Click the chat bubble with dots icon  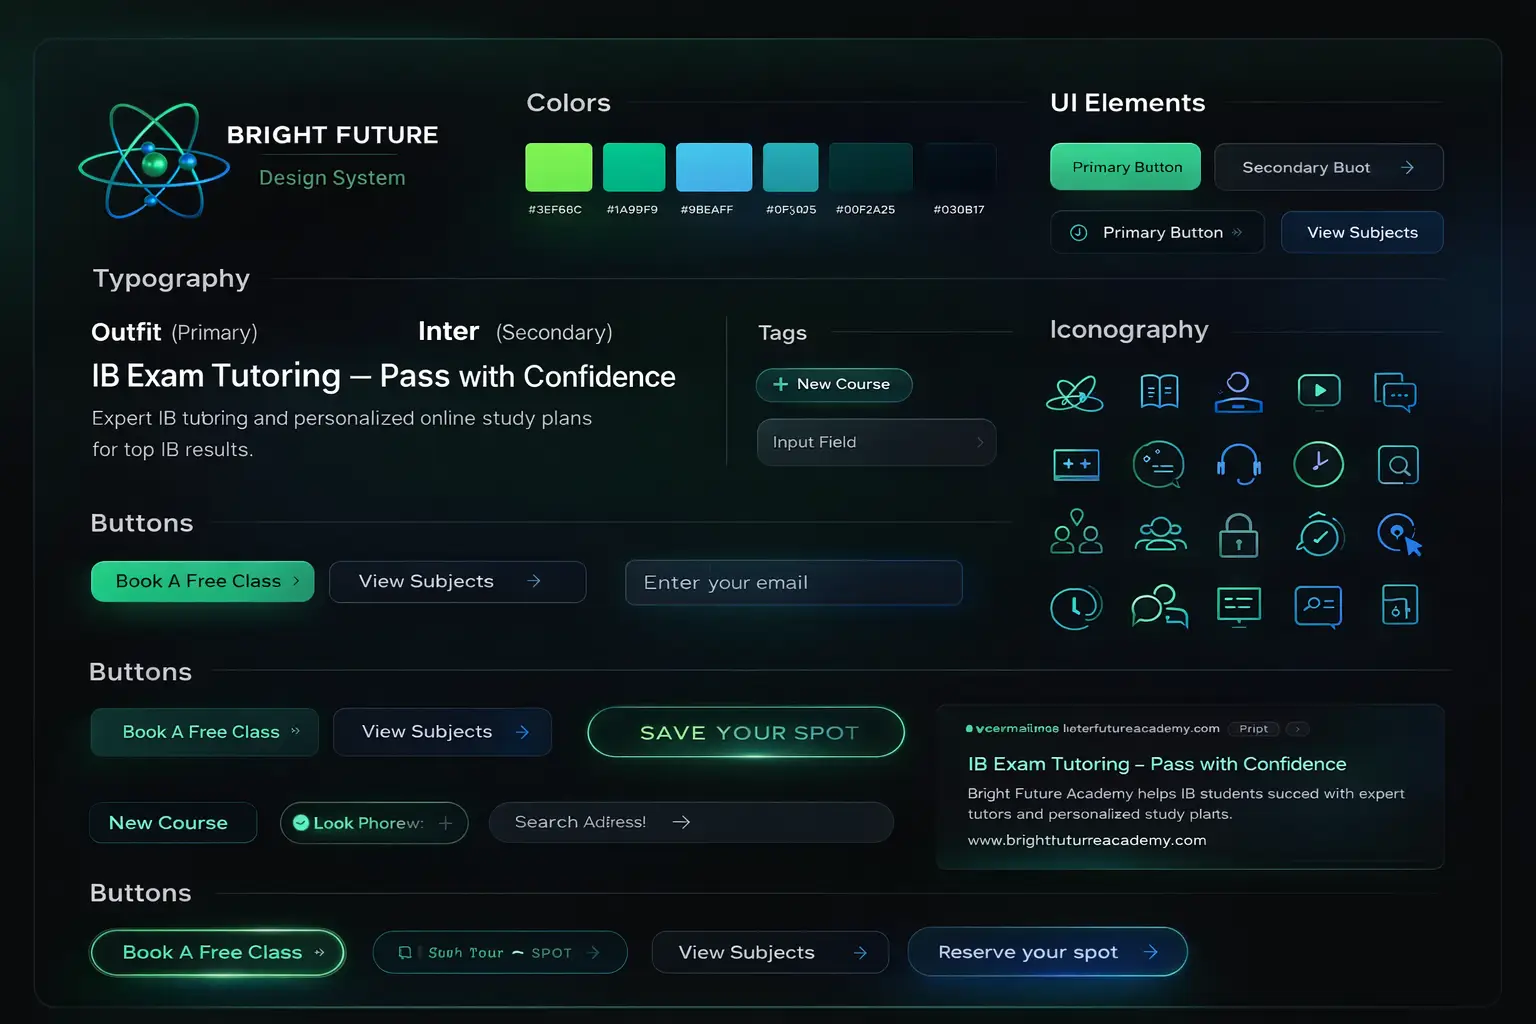pyautogui.click(x=1395, y=392)
